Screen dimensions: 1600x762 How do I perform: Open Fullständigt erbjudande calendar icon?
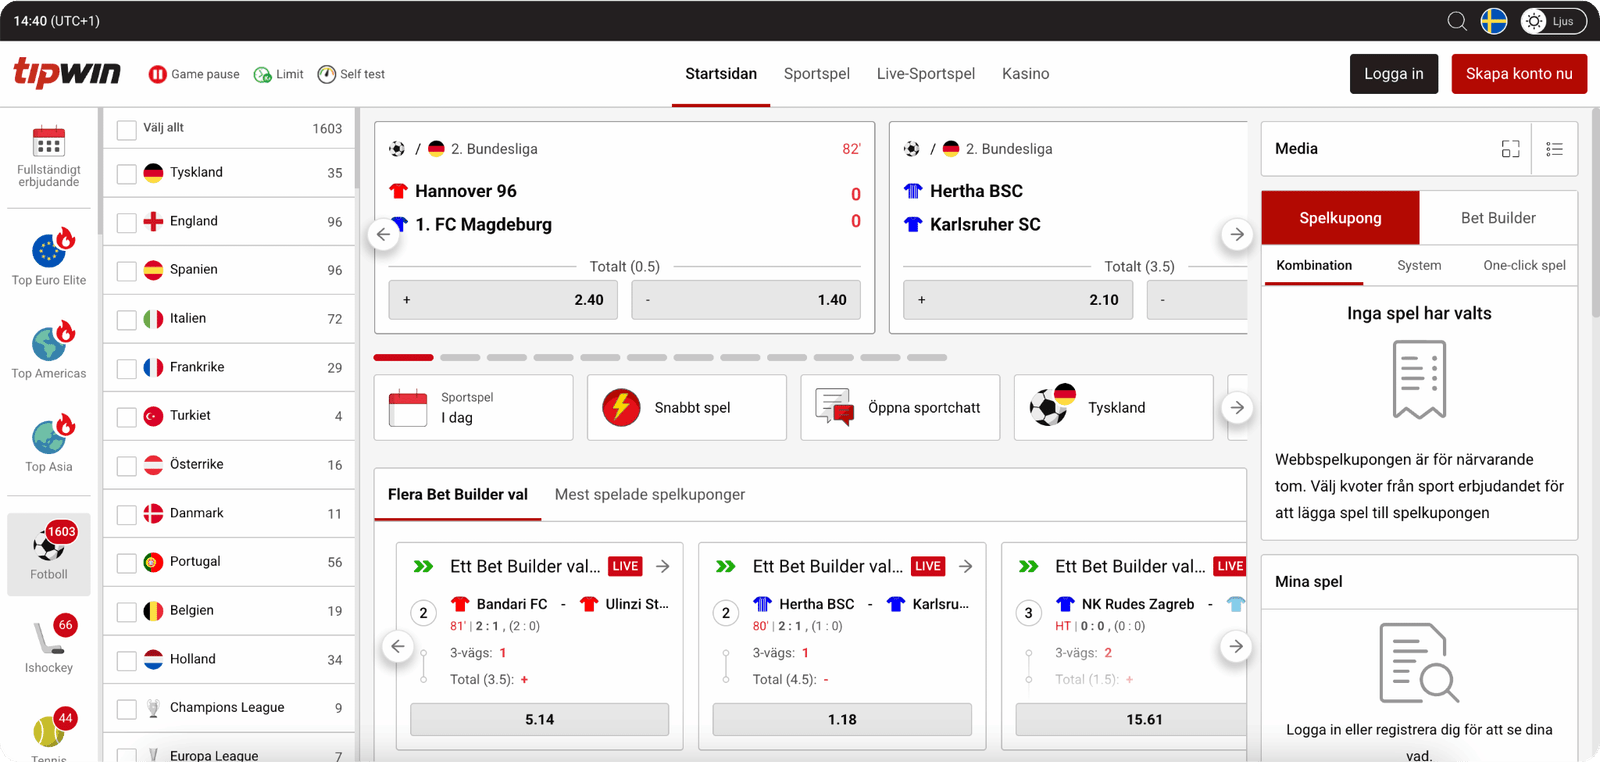pyautogui.click(x=48, y=142)
